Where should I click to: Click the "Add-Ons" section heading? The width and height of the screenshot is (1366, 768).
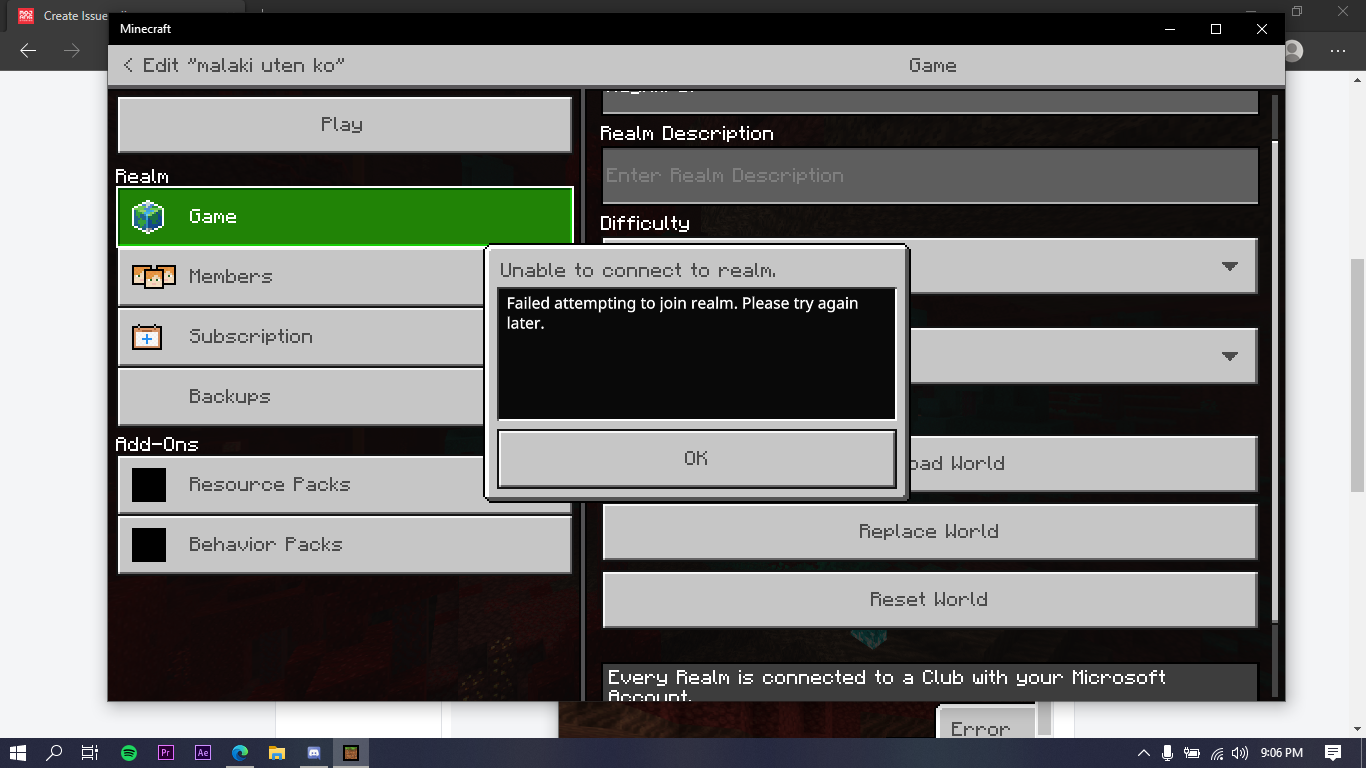[x=157, y=444]
